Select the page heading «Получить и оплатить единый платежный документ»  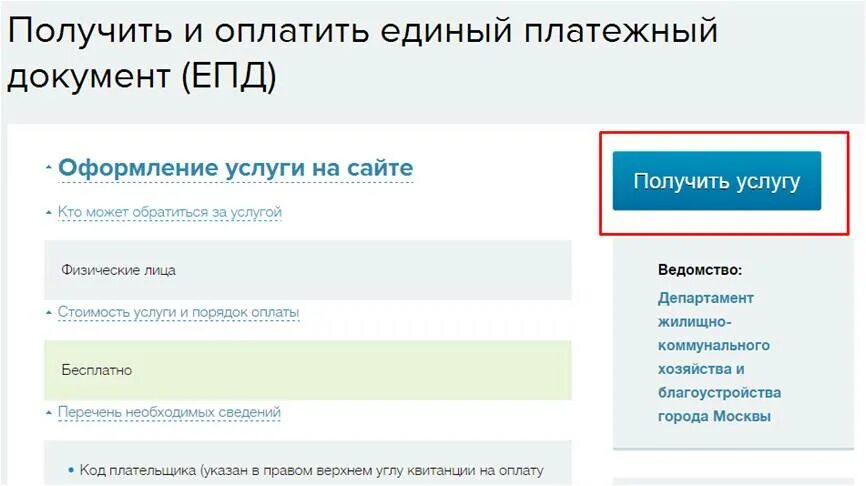click(362, 52)
